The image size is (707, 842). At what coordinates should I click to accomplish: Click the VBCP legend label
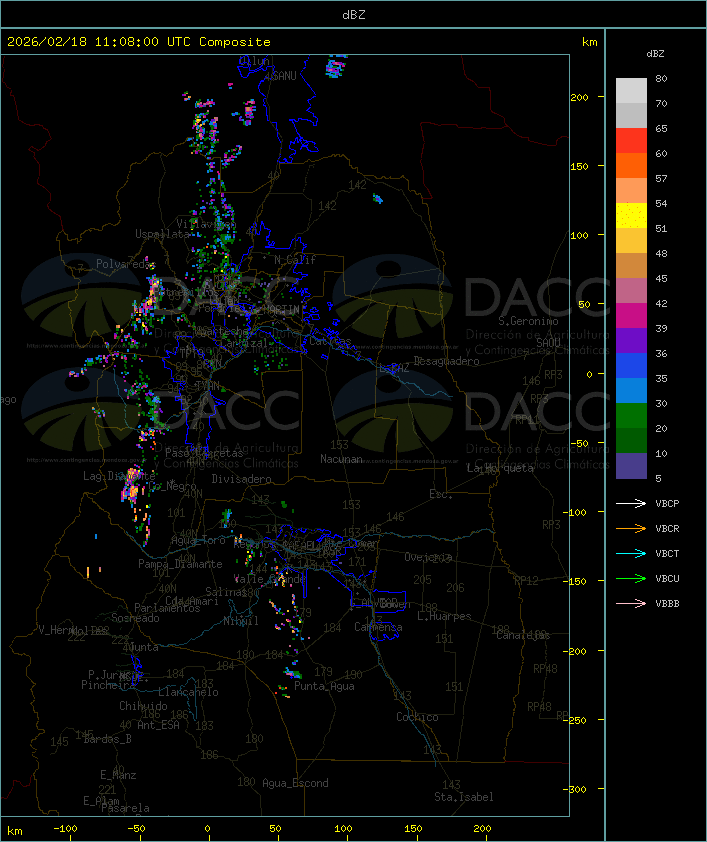[x=667, y=503]
